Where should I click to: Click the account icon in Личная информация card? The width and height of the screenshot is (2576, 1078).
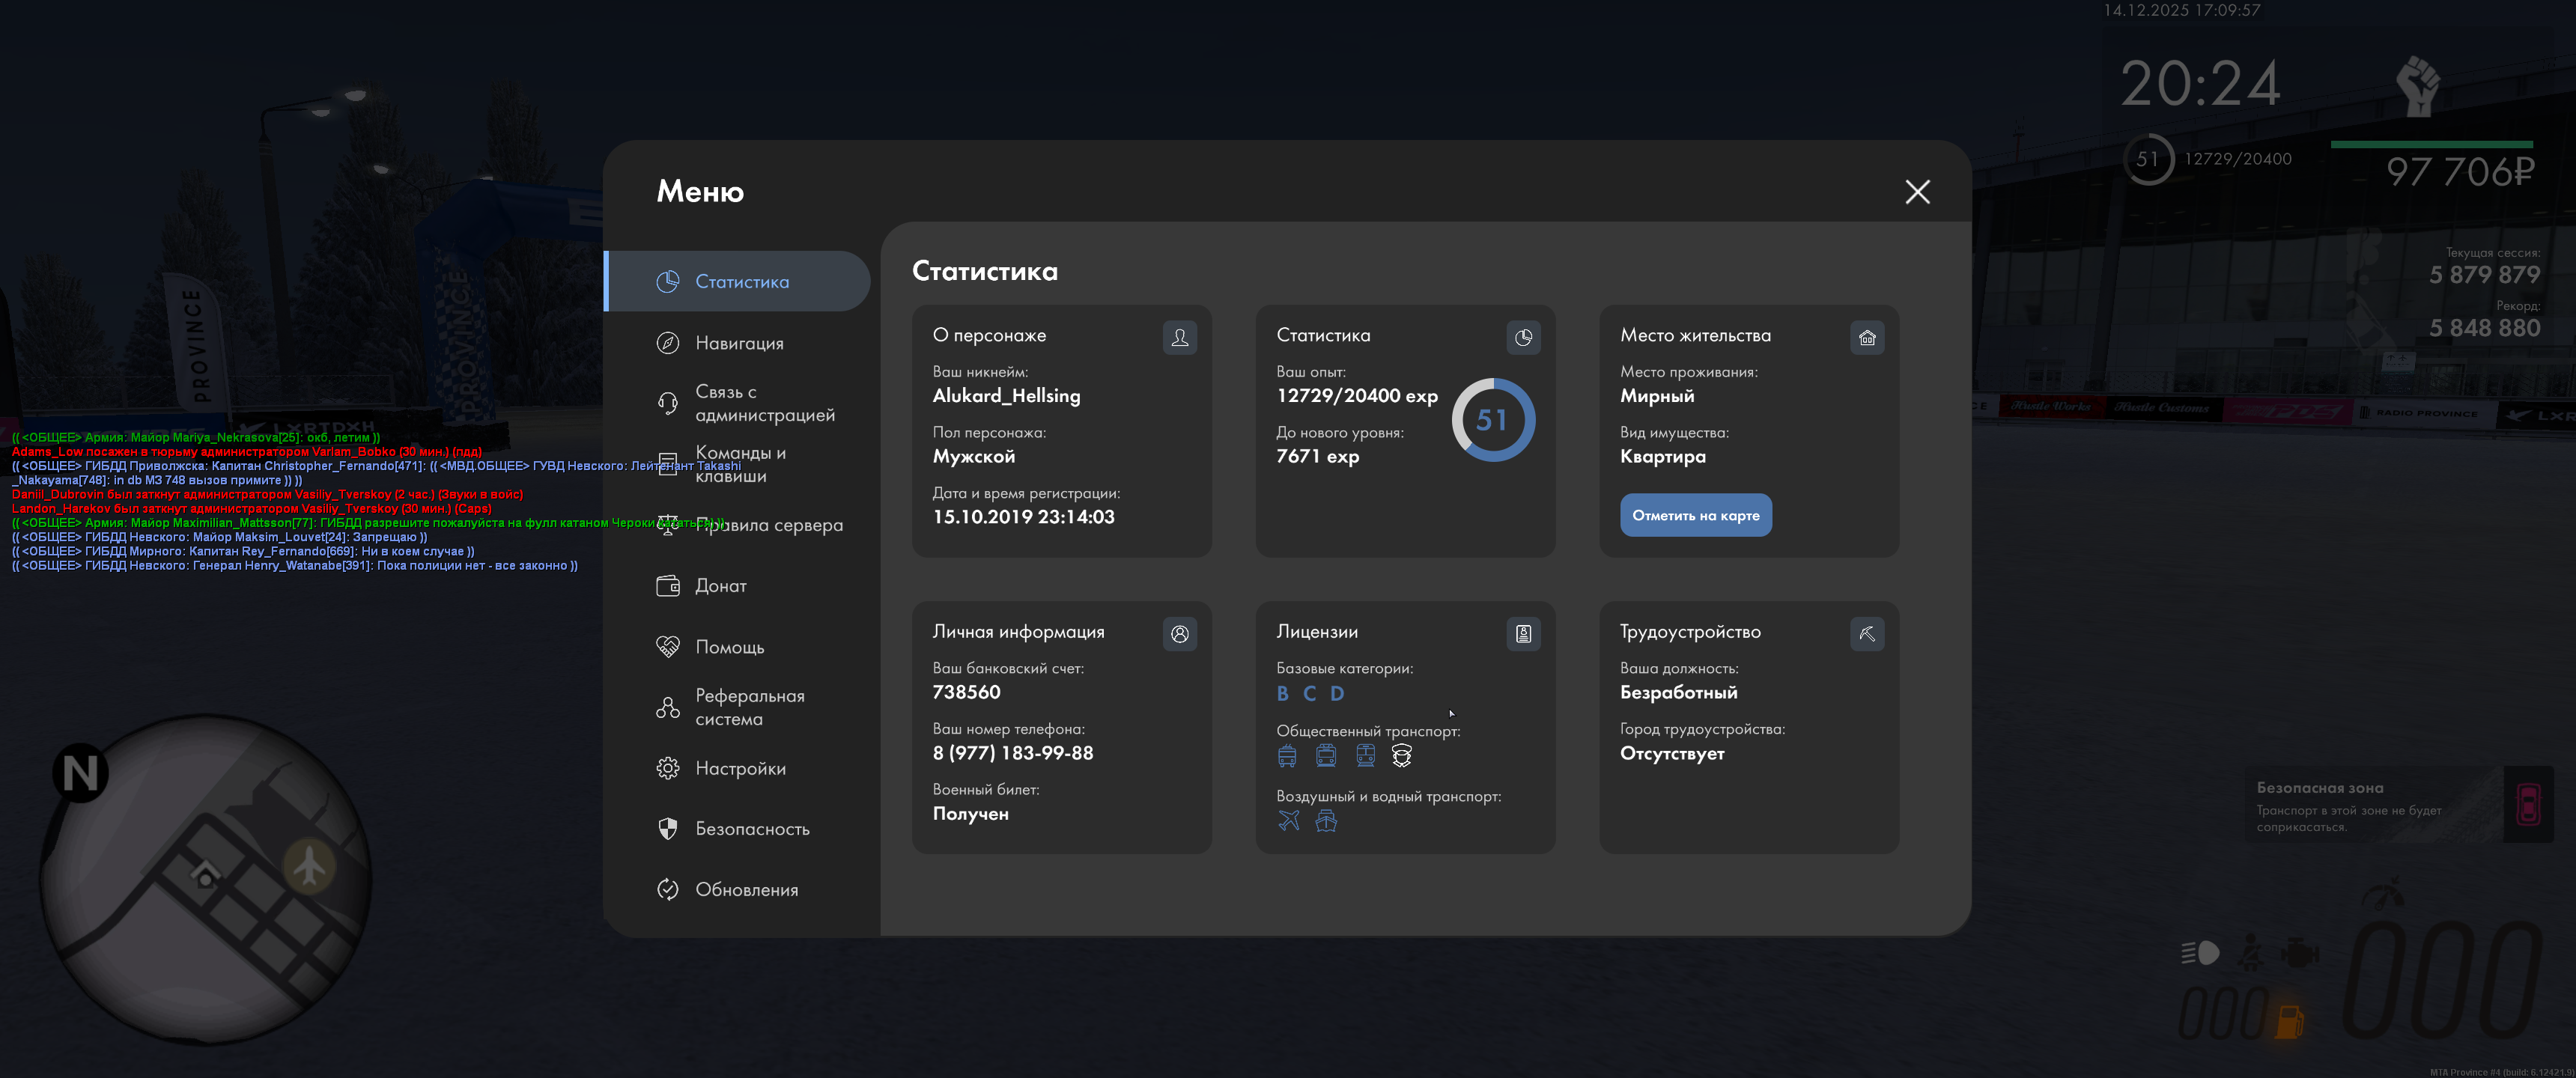click(x=1179, y=634)
